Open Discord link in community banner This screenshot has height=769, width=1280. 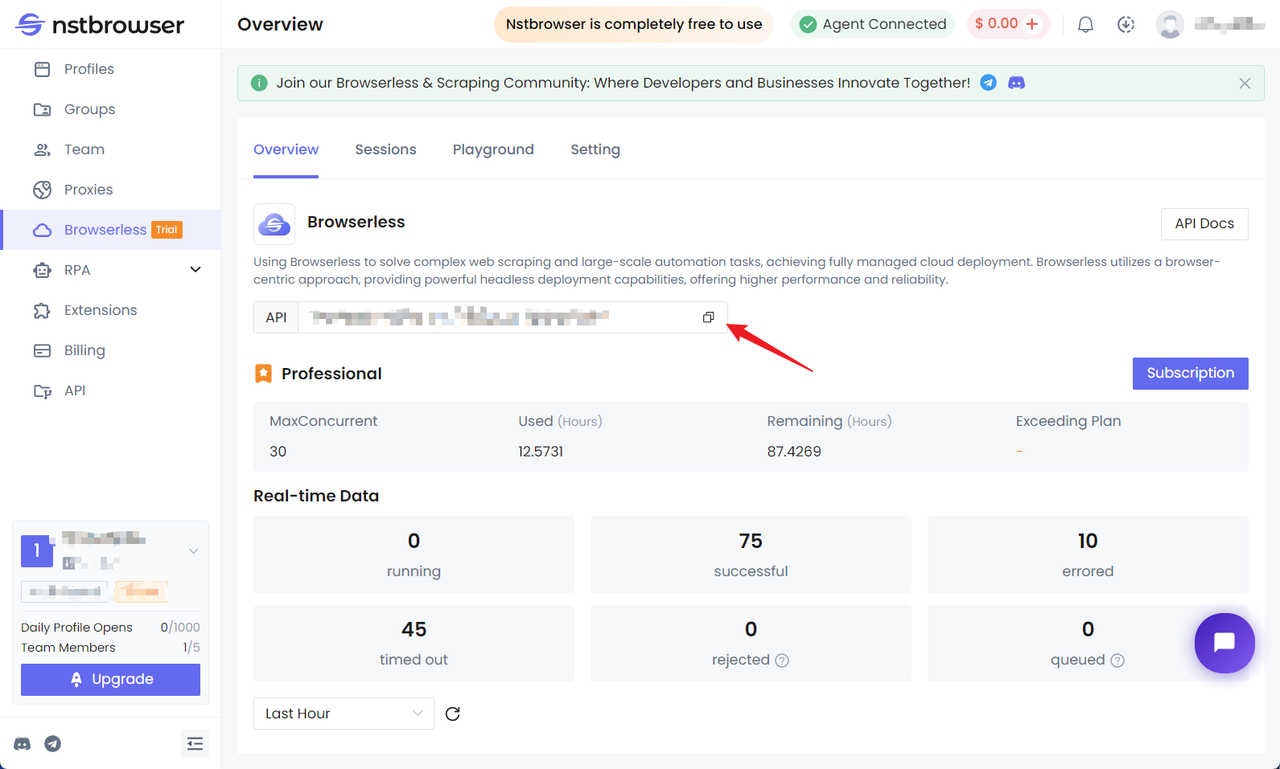pyautogui.click(x=1016, y=83)
